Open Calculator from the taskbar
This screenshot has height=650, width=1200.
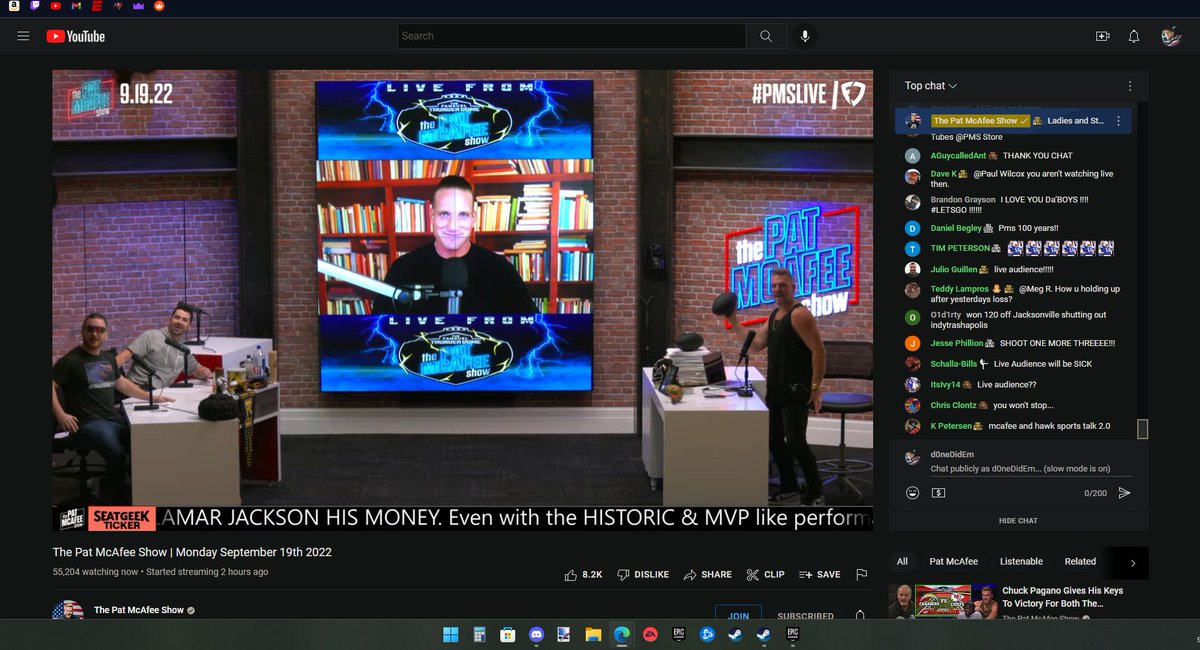coord(479,634)
